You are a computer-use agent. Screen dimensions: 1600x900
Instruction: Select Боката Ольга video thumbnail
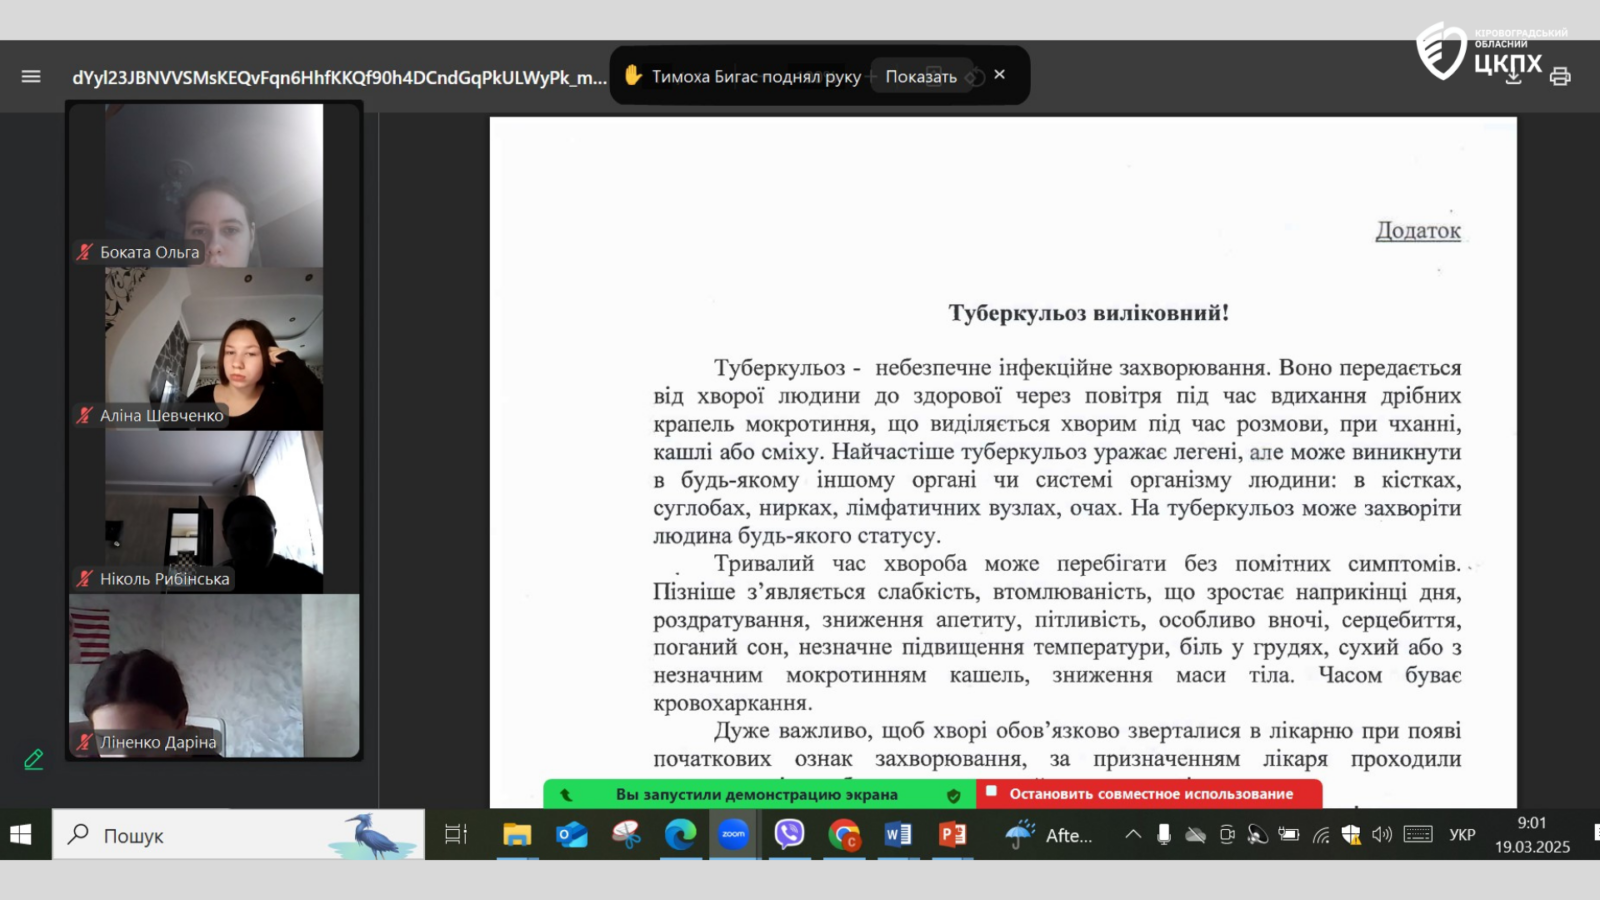pyautogui.click(x=214, y=185)
